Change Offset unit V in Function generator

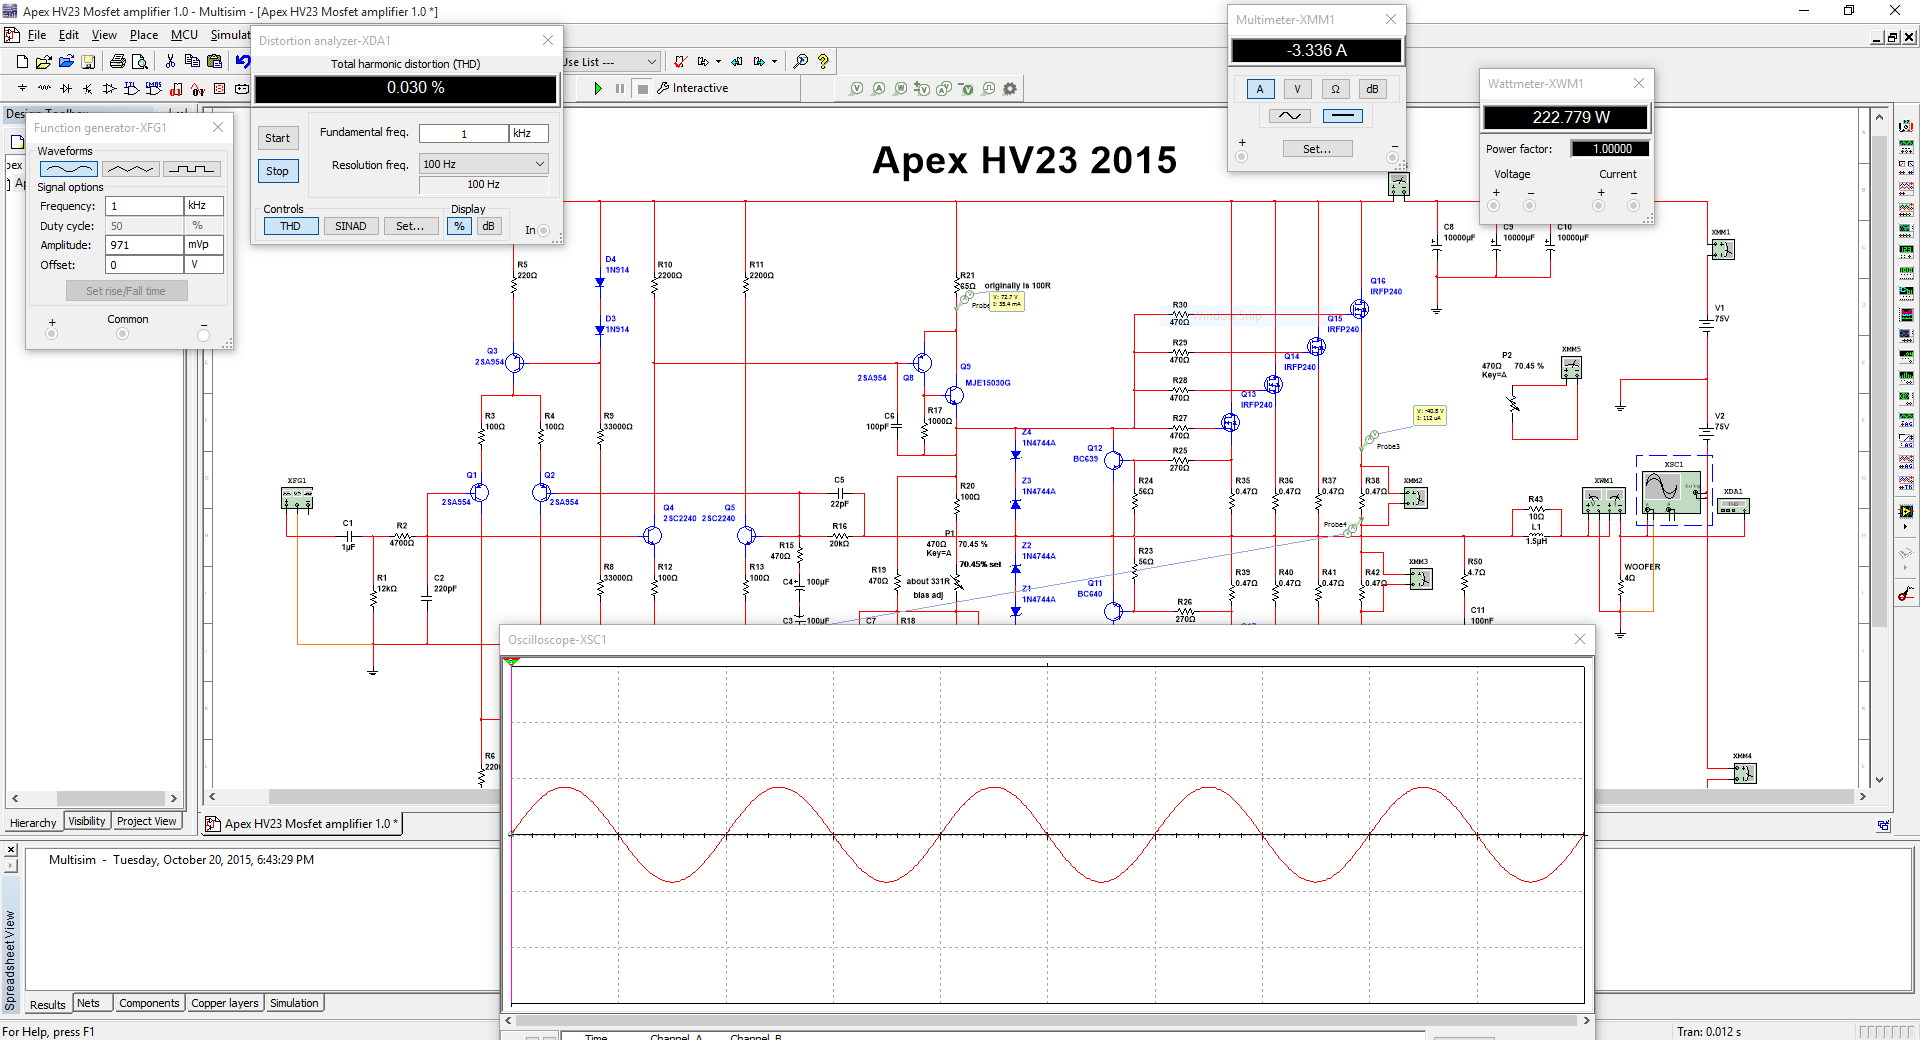point(204,265)
